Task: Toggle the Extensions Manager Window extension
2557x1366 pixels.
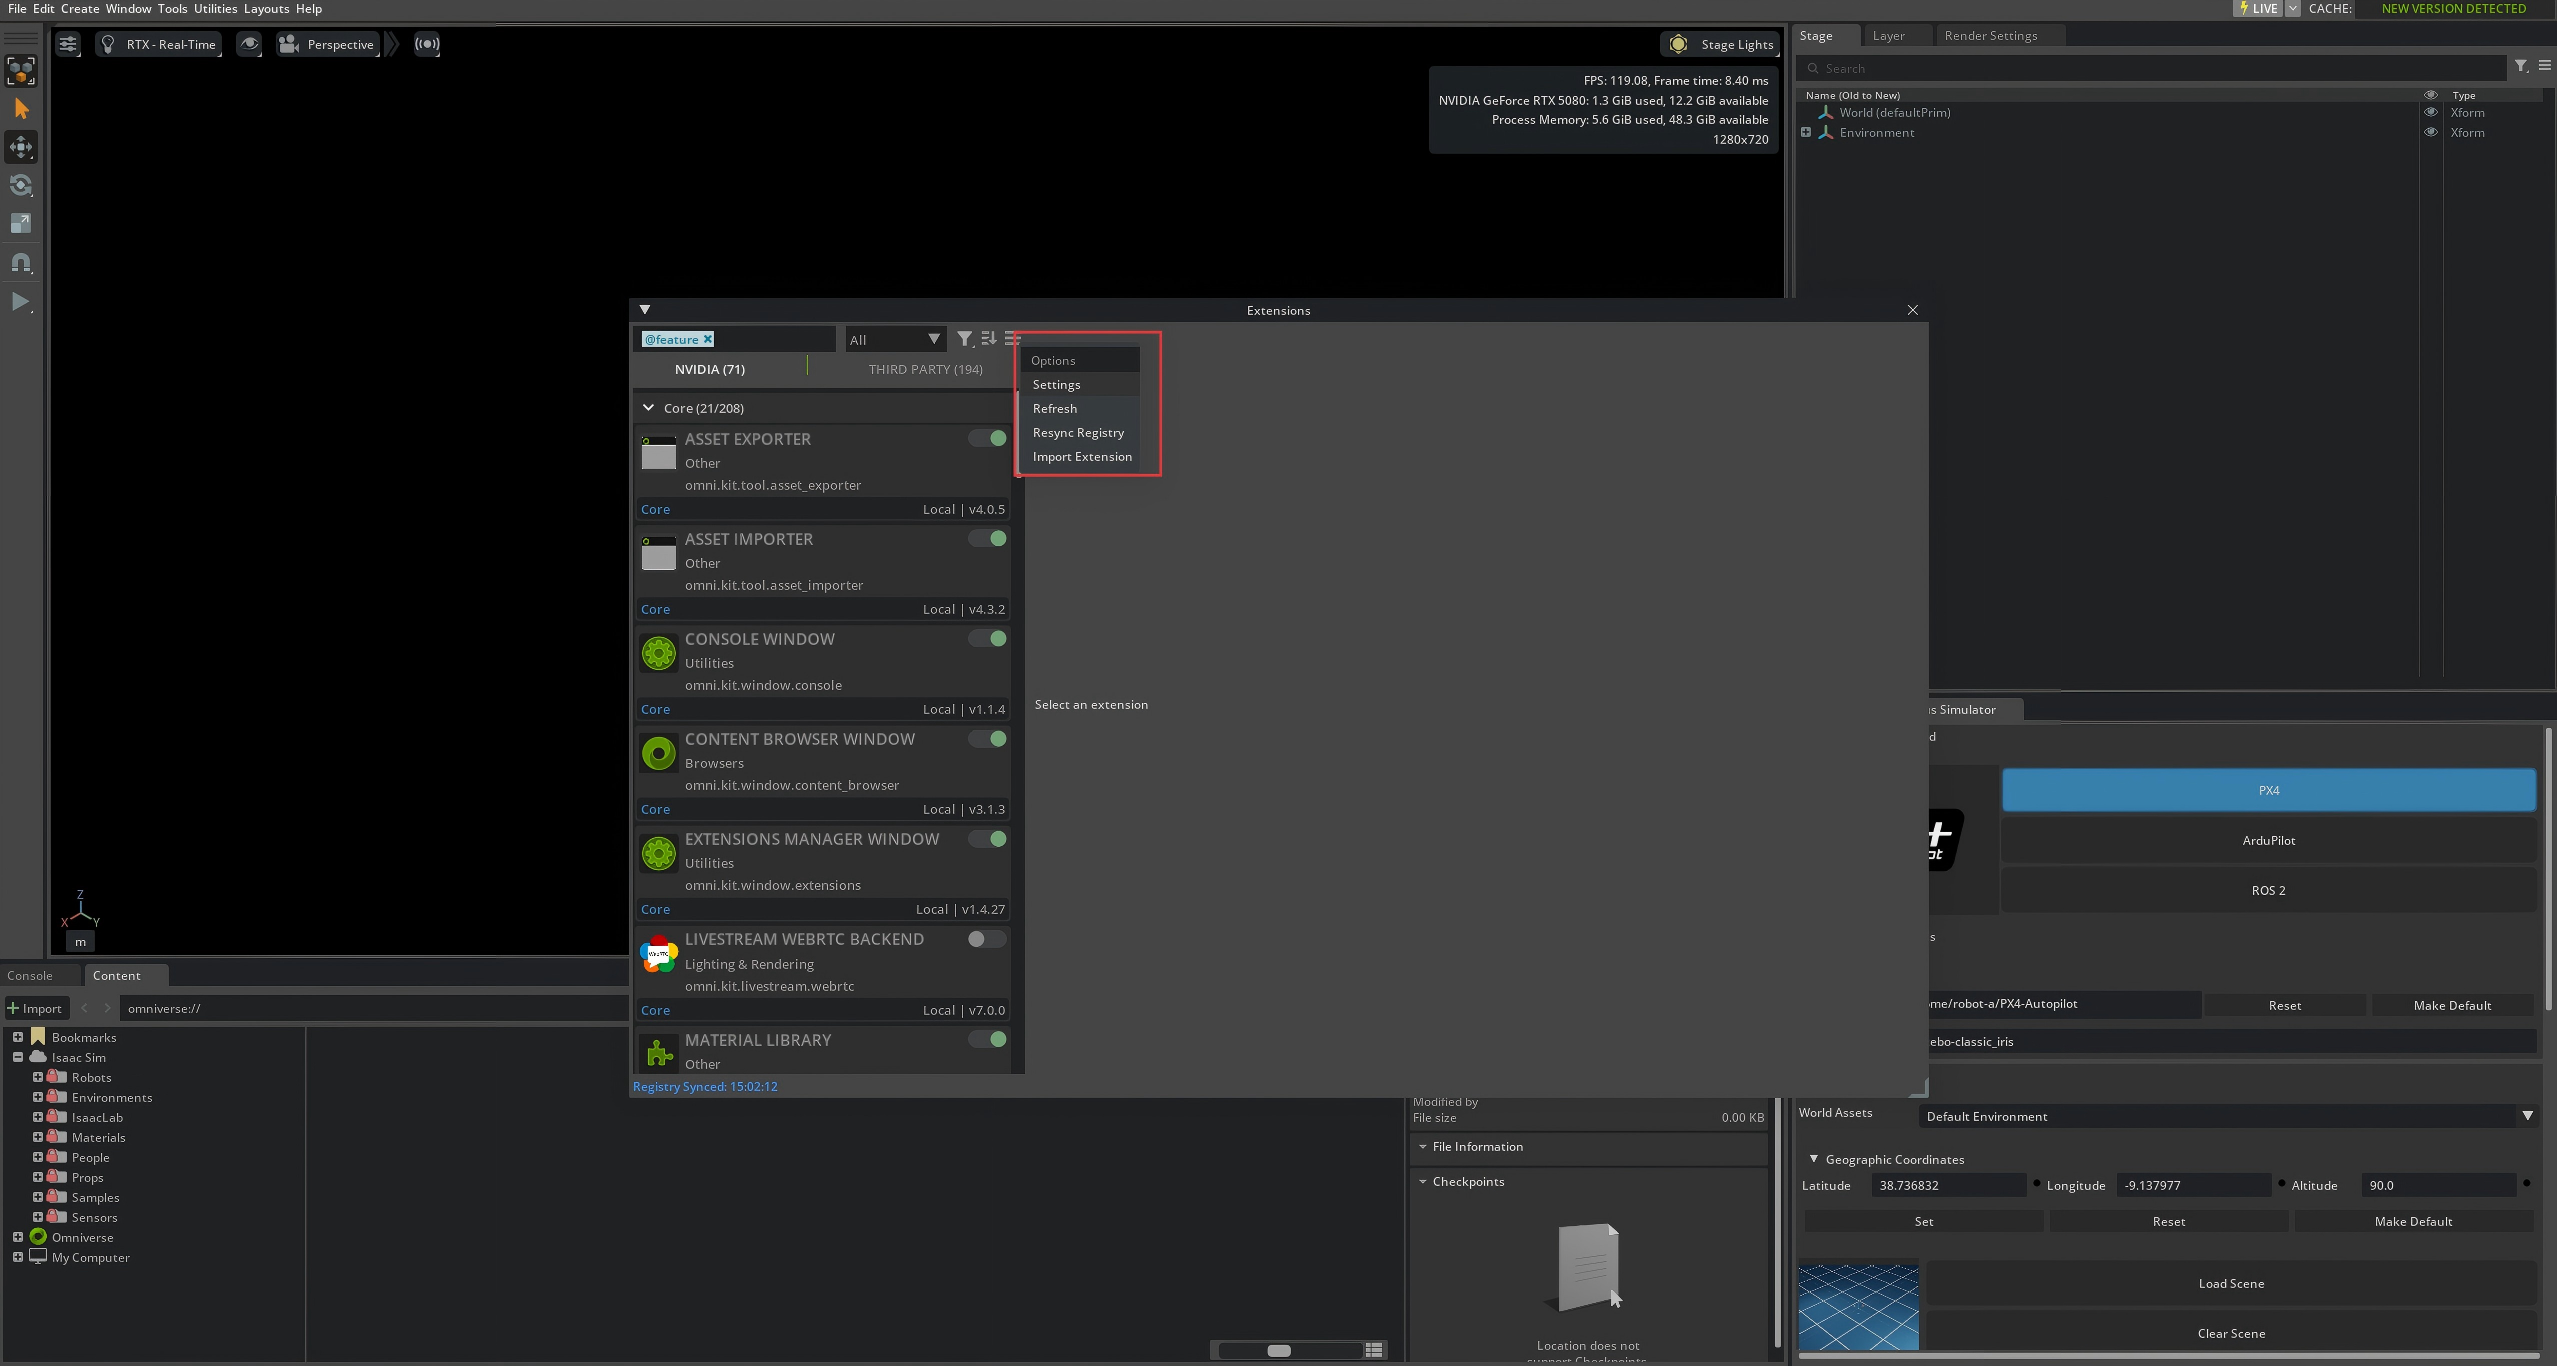Action: coord(987,839)
